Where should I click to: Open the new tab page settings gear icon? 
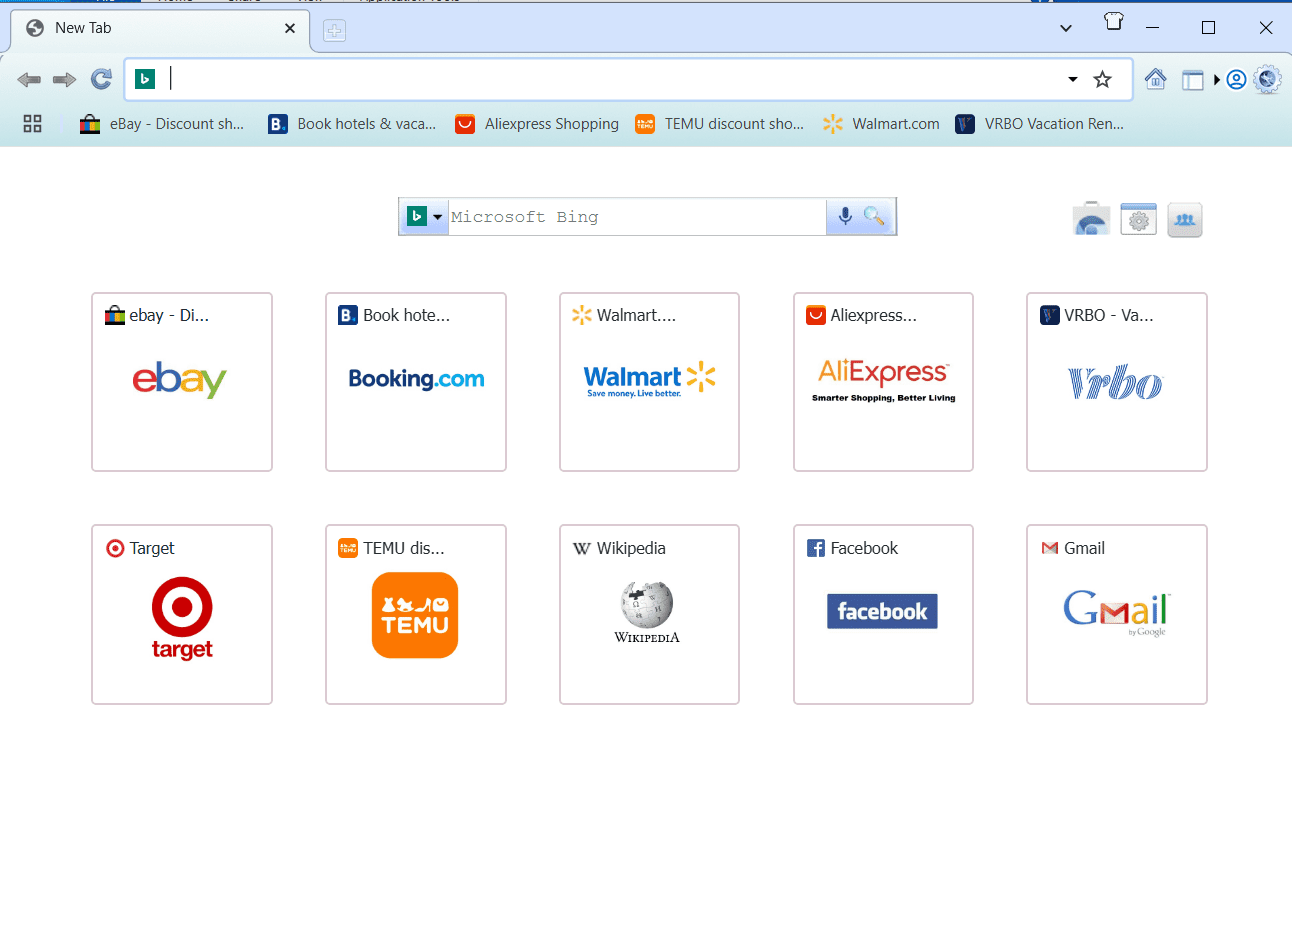coord(1138,219)
